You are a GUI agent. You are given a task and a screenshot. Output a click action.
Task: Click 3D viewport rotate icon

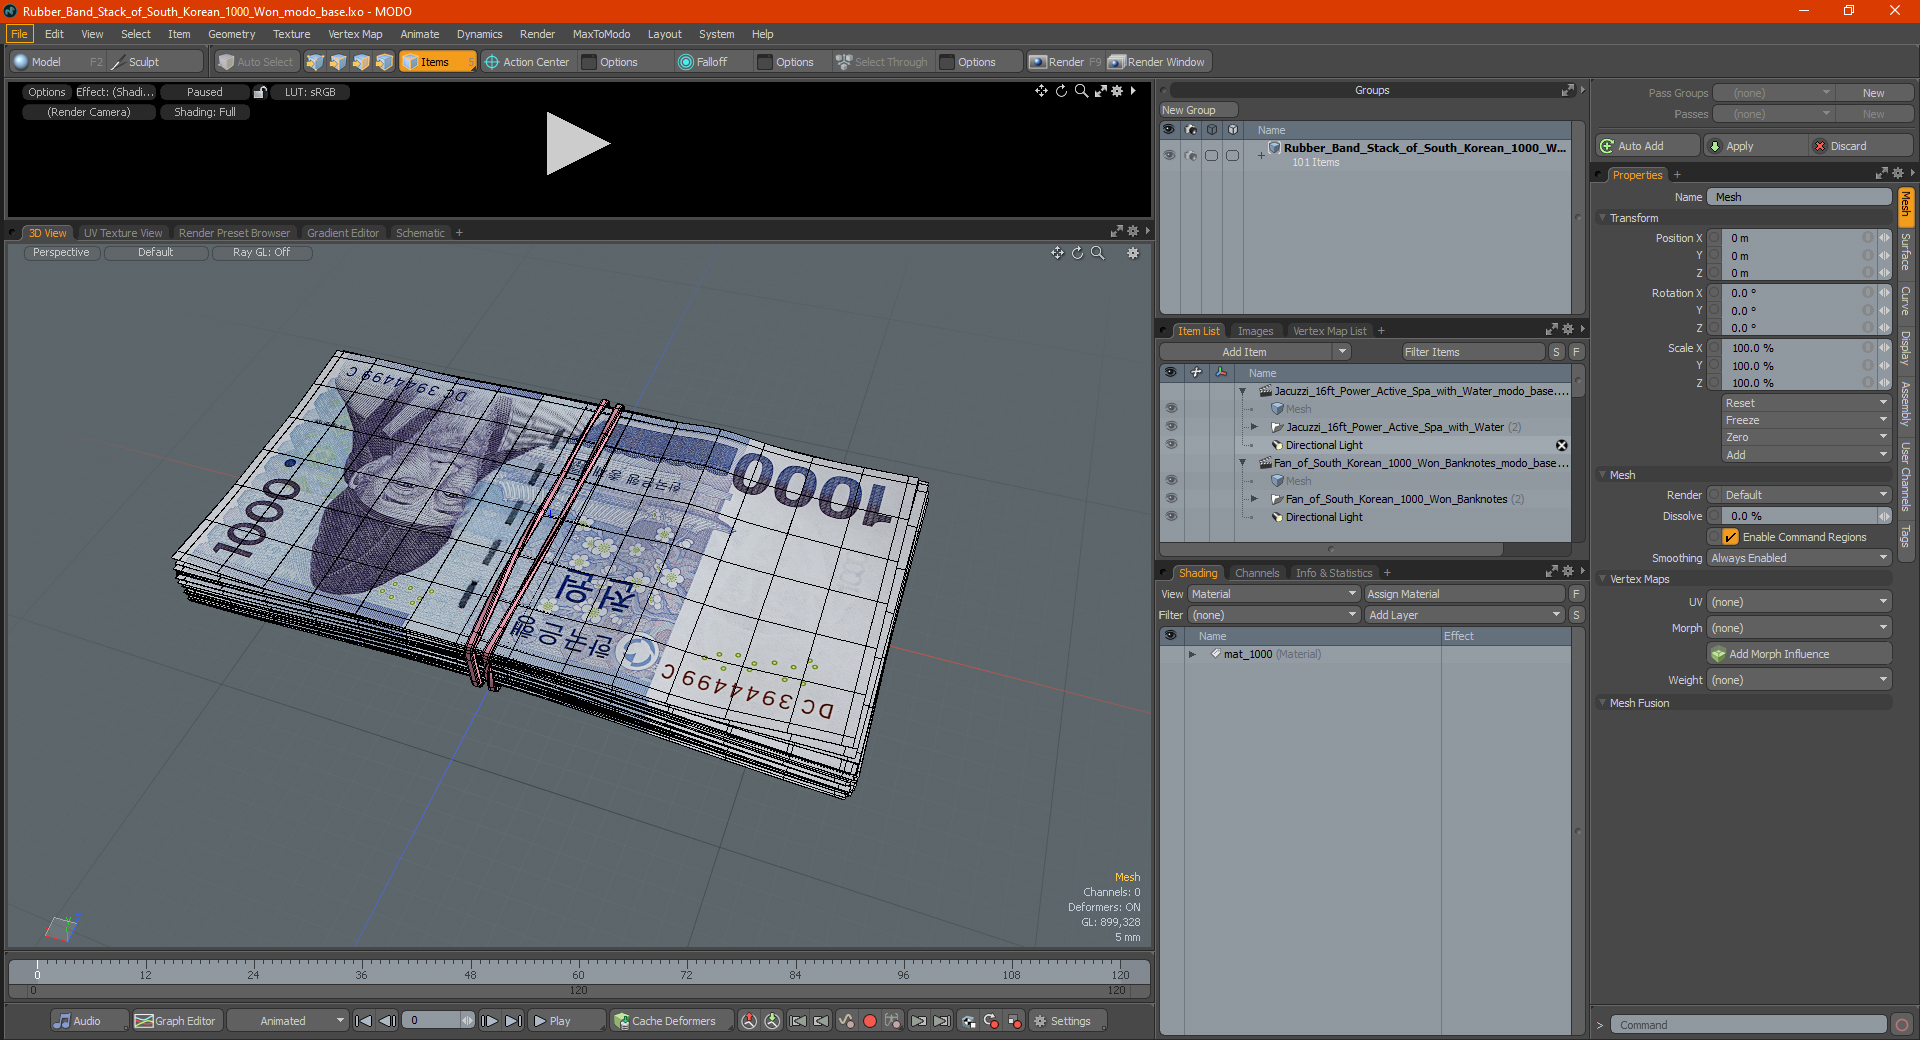[x=1077, y=253]
